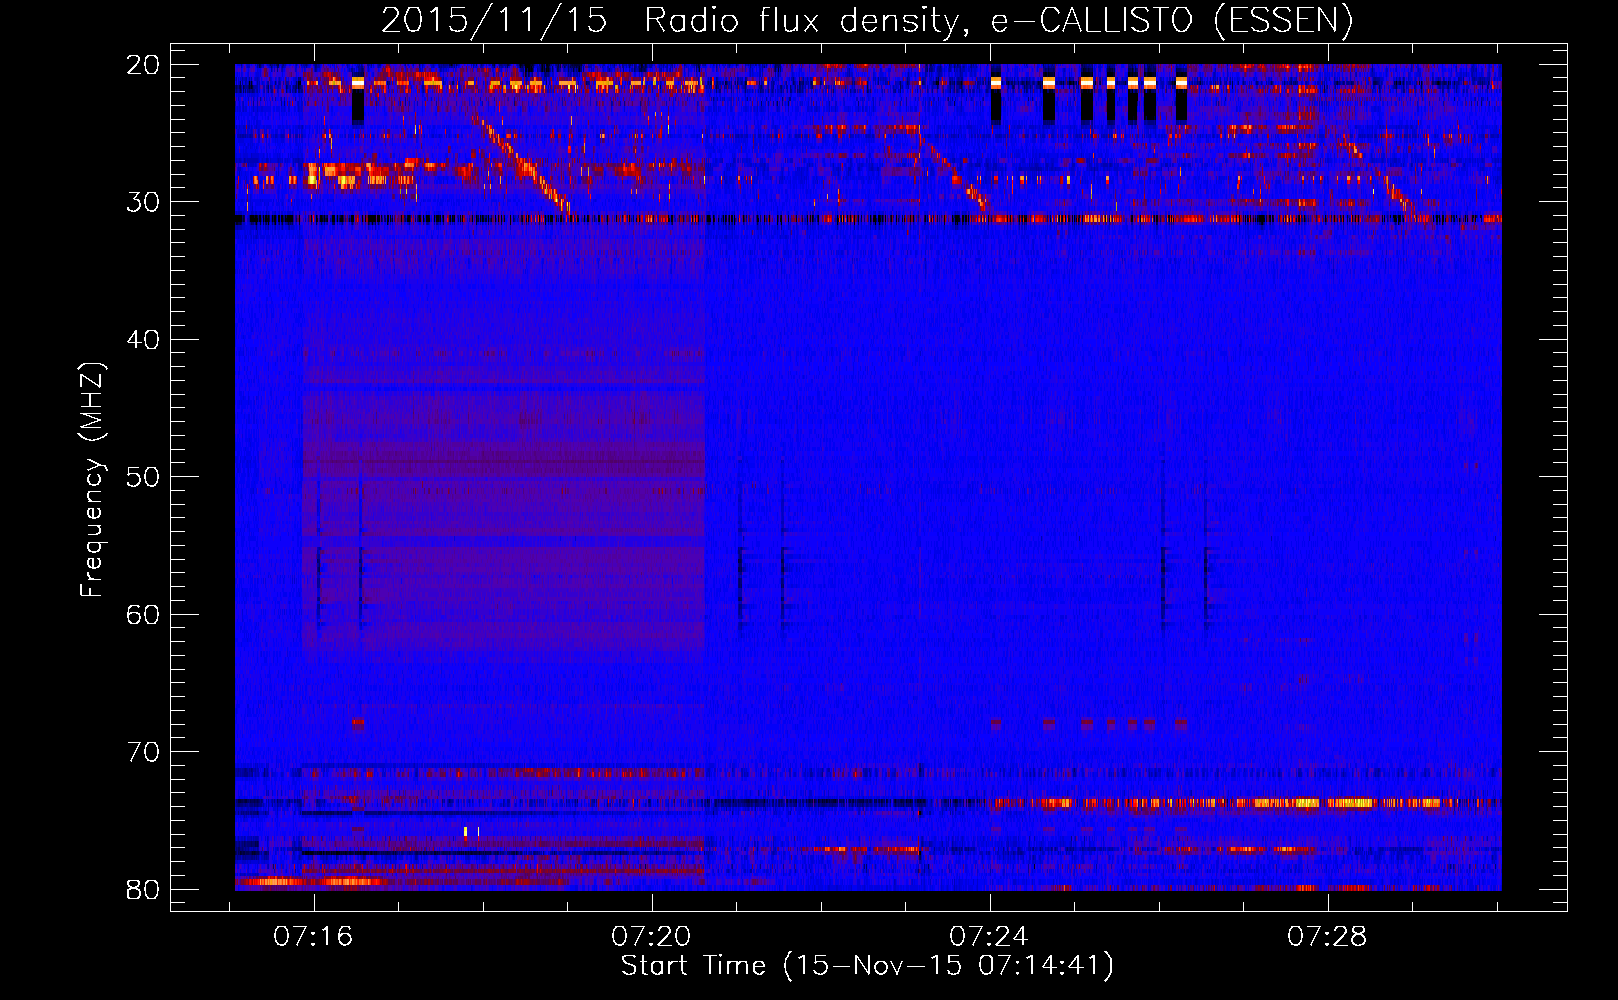Click the 'Frequency (MHZ)' axis label
The height and width of the screenshot is (1000, 1618).
coord(92,480)
